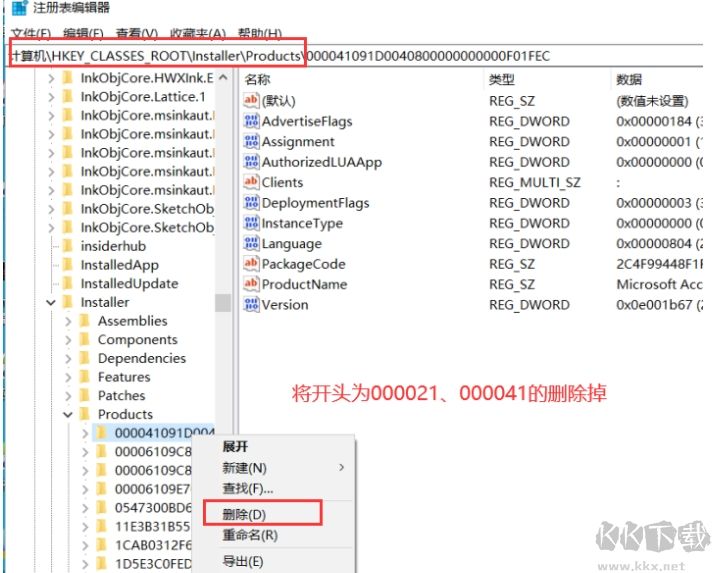Open the 收藏夹(A) menu

pyautogui.click(x=198, y=34)
